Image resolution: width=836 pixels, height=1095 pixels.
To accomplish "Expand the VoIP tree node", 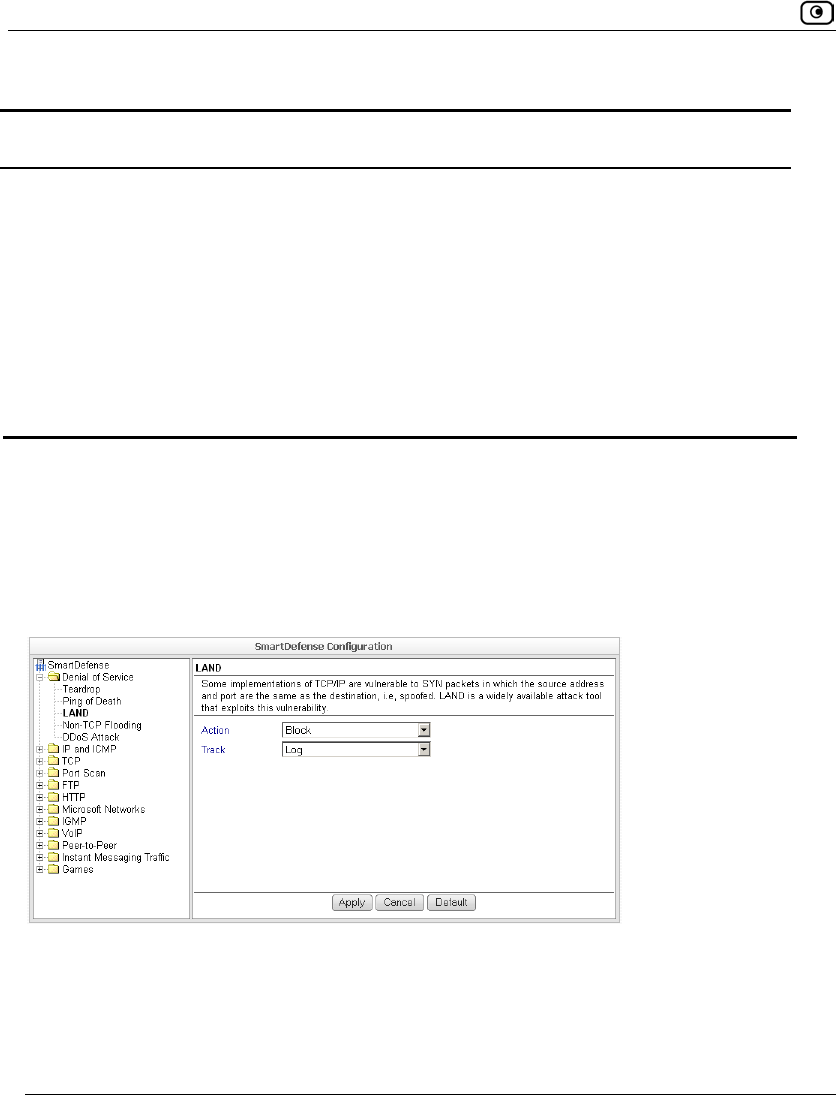I will (41, 833).
